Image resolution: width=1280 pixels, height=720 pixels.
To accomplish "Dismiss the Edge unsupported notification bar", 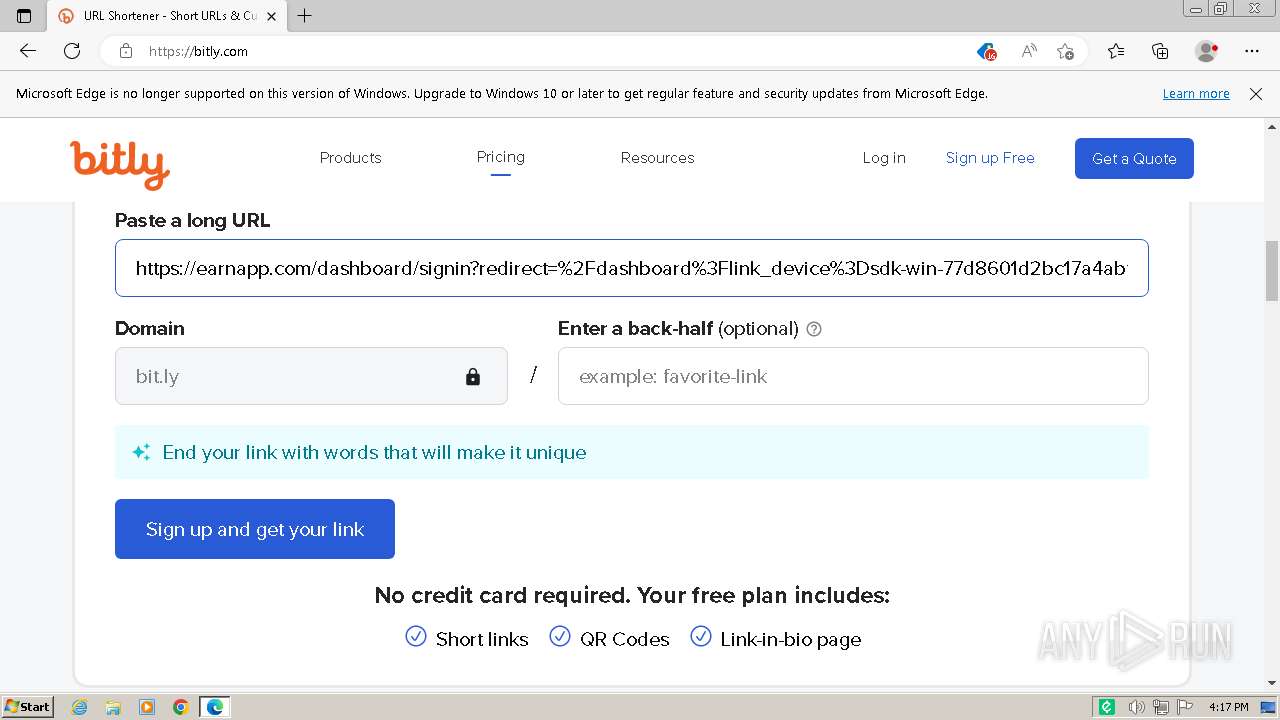I will (1256, 94).
